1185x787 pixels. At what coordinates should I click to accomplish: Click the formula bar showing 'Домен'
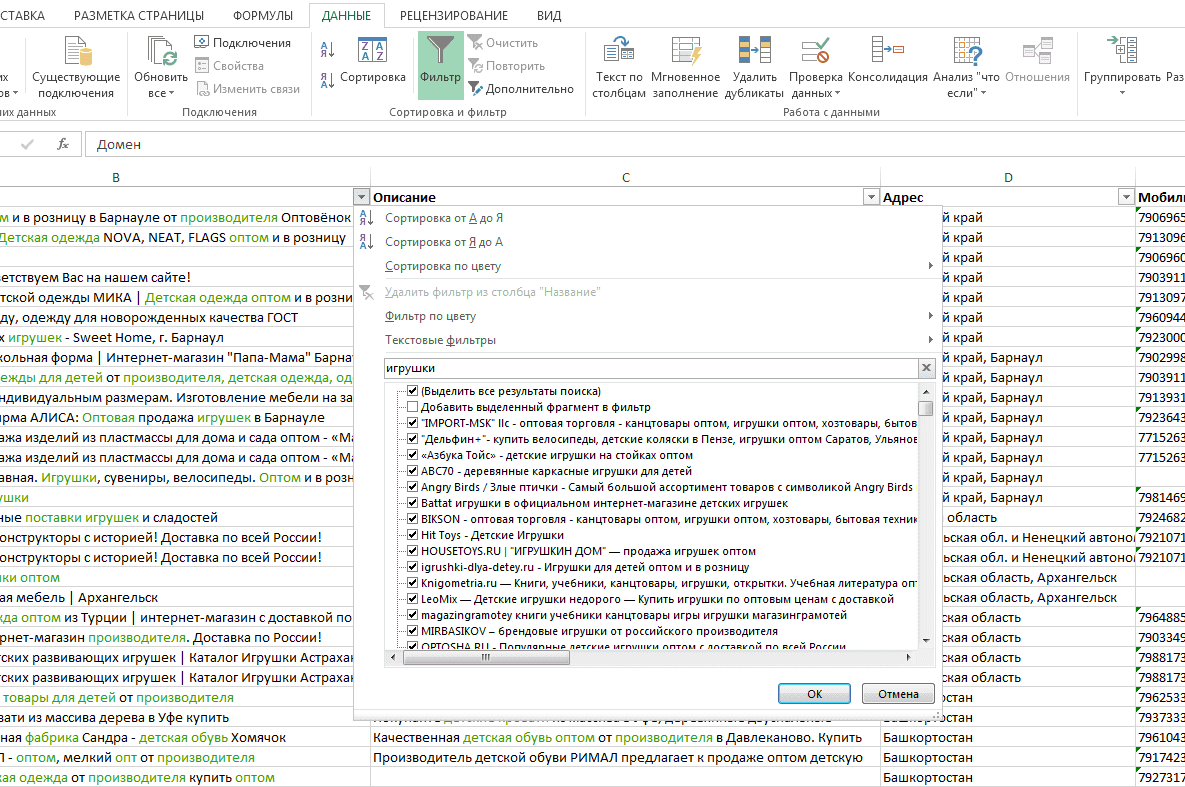point(635,144)
